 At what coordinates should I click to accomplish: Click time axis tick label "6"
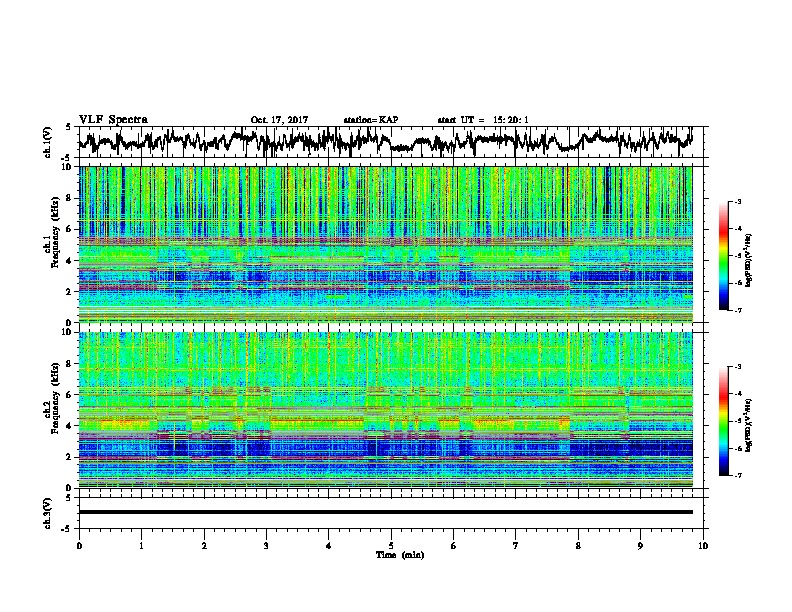454,546
